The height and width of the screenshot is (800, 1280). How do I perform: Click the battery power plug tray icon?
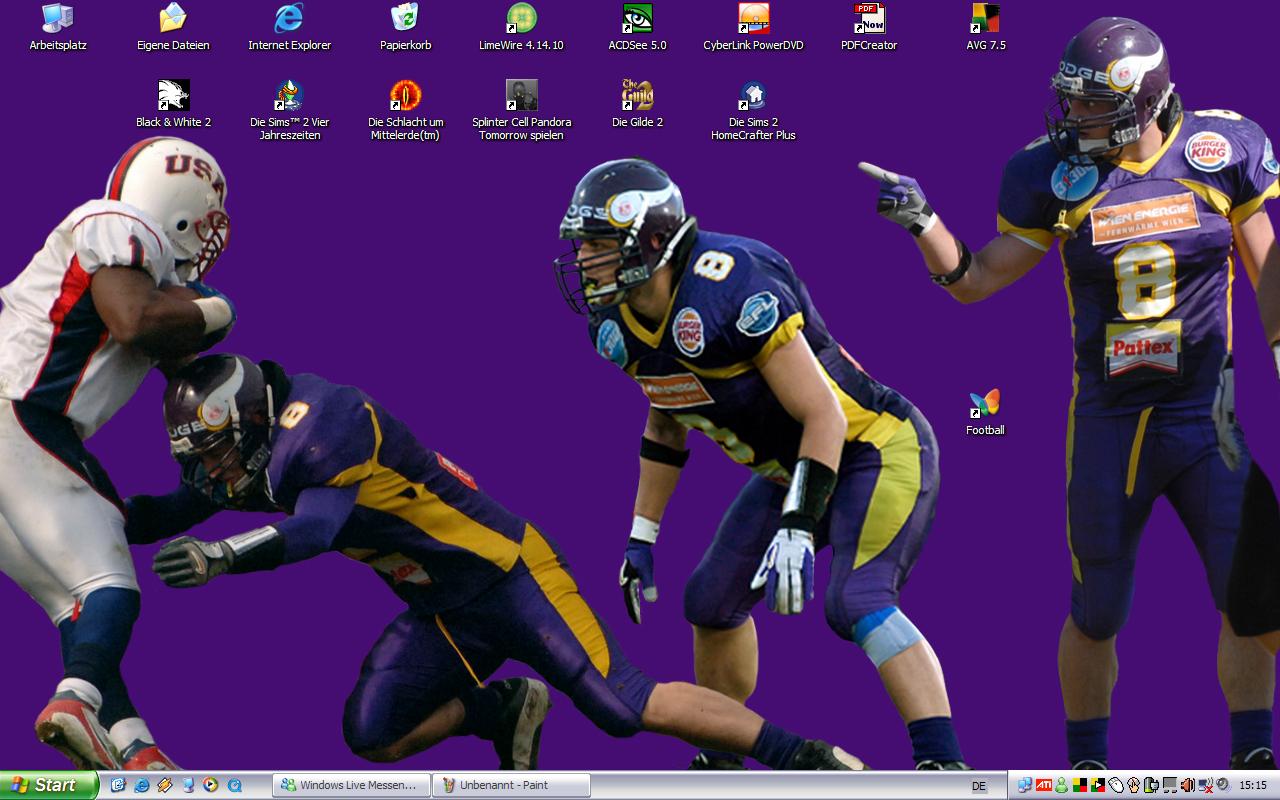pyautogui.click(x=1152, y=786)
